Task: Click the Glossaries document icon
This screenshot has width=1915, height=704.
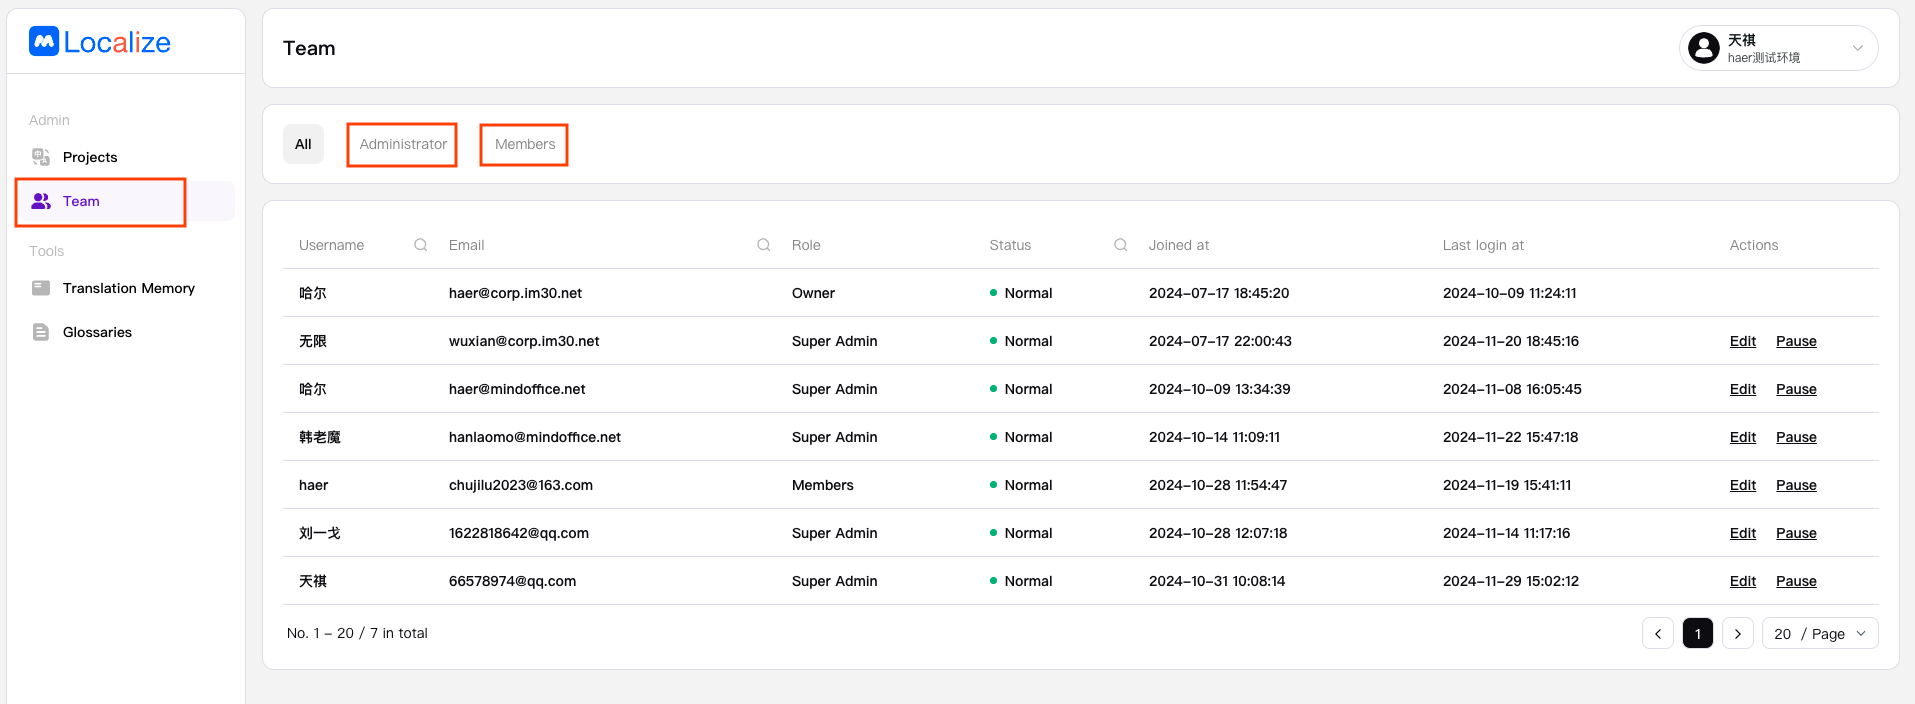Action: click(41, 332)
